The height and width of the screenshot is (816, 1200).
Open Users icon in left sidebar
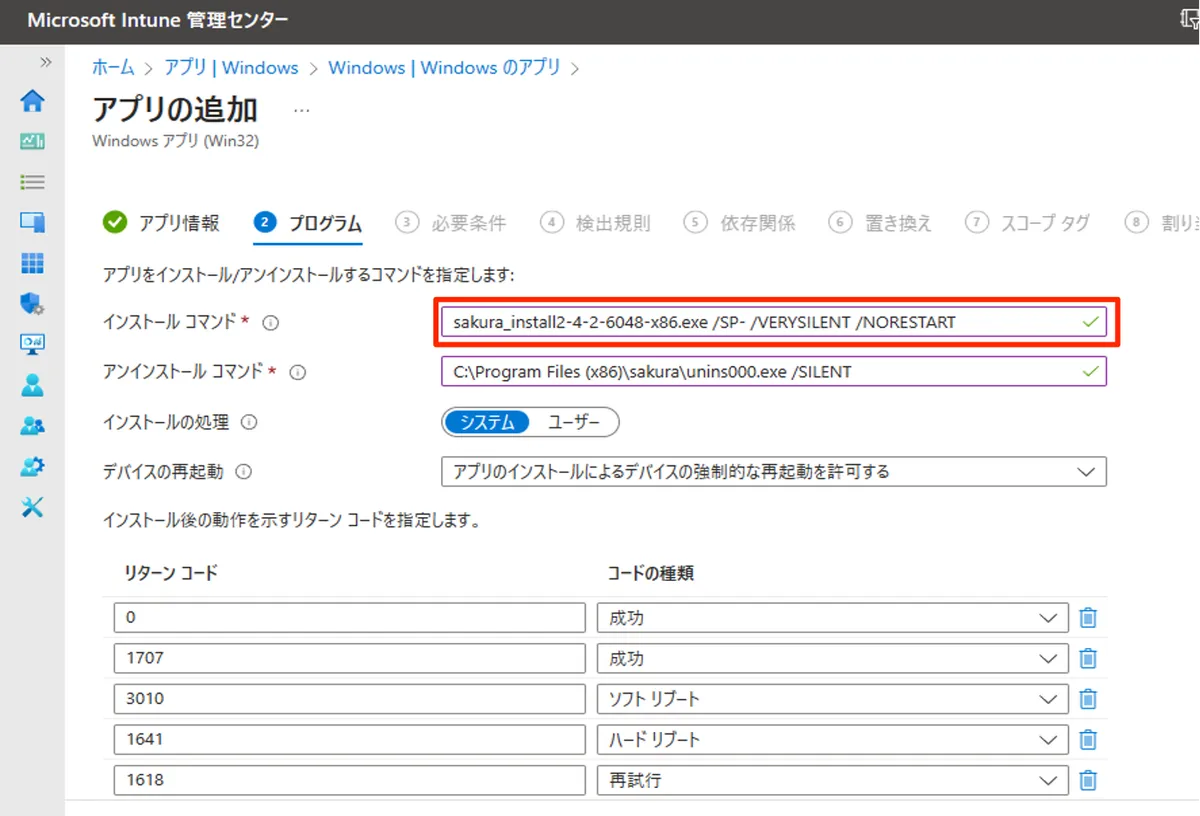pyautogui.click(x=33, y=385)
